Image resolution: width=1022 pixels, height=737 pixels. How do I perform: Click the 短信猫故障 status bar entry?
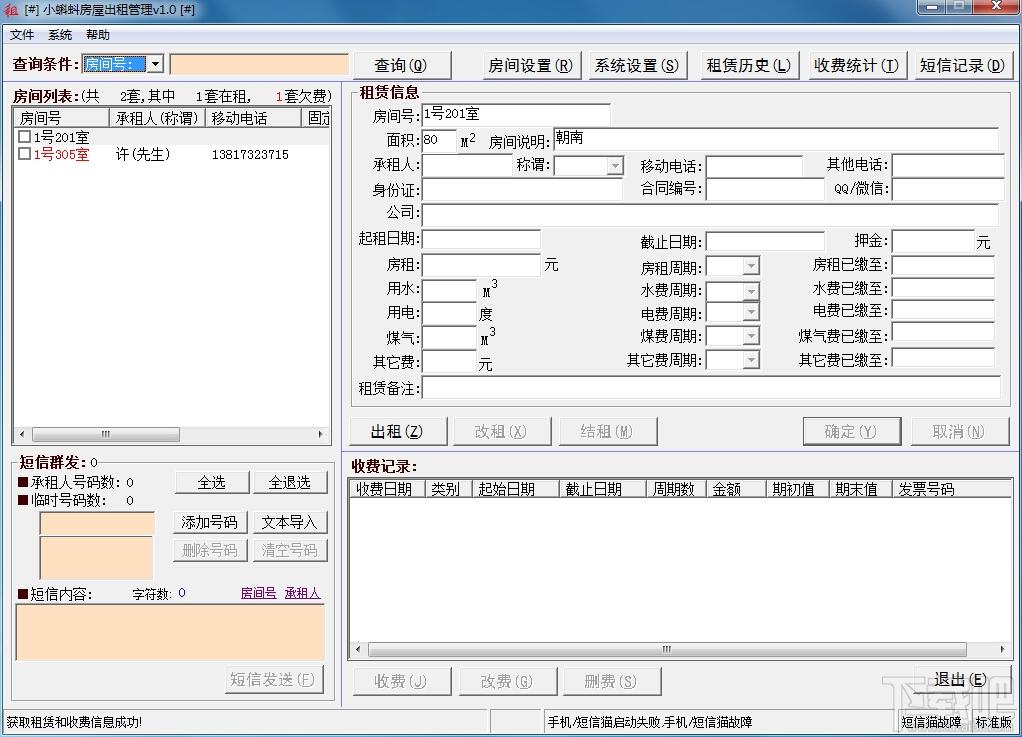tap(931, 722)
